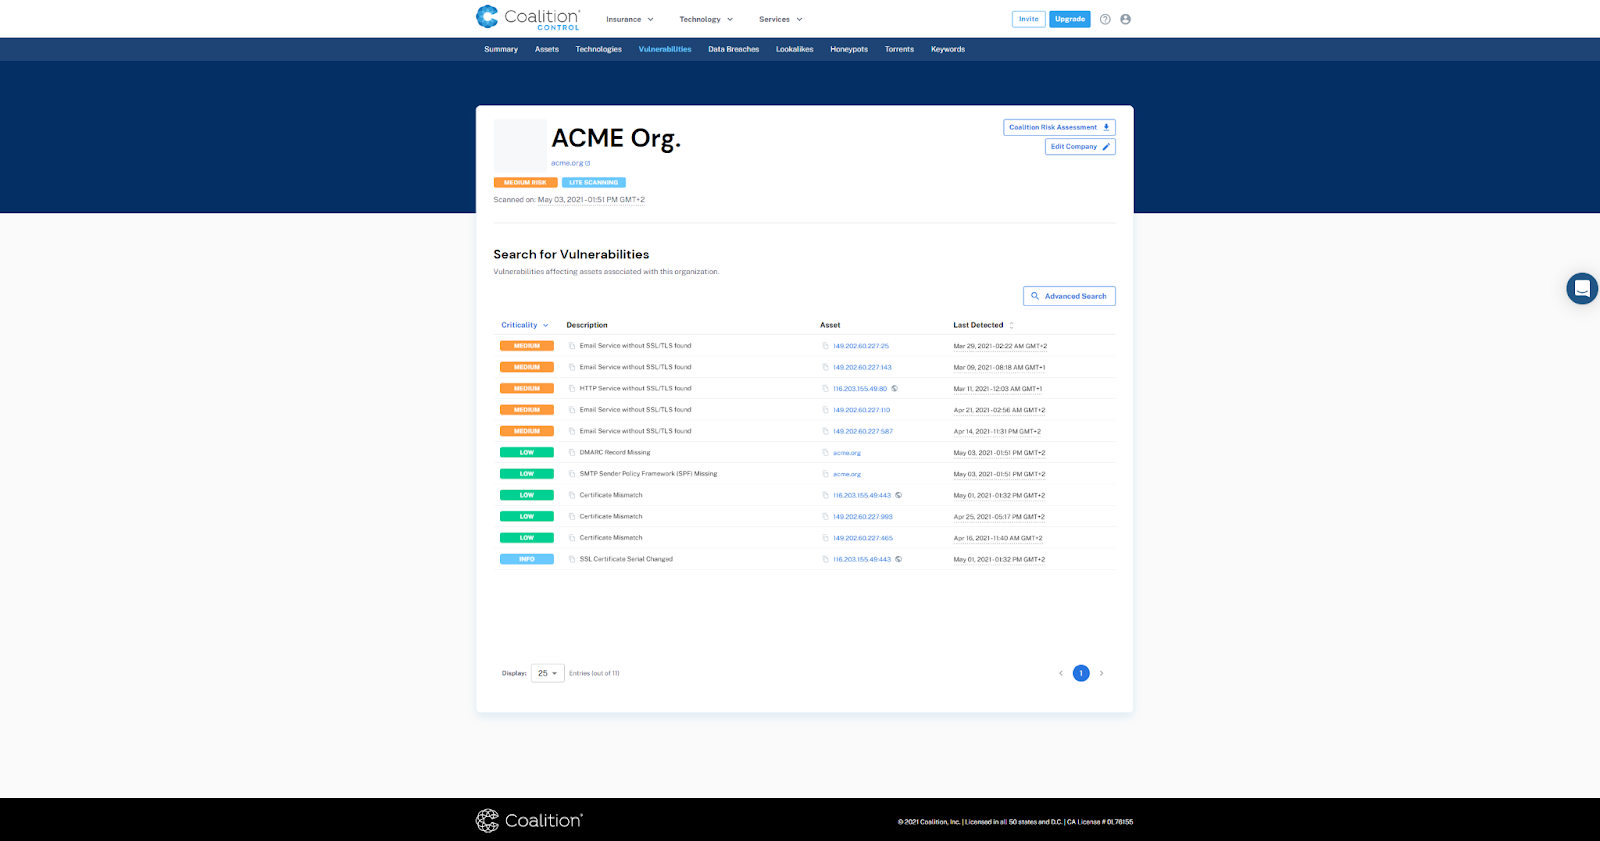The image size is (1600, 841).
Task: Copy icon beside HTTP Service without SSL/TLS found
Action: tap(572, 389)
